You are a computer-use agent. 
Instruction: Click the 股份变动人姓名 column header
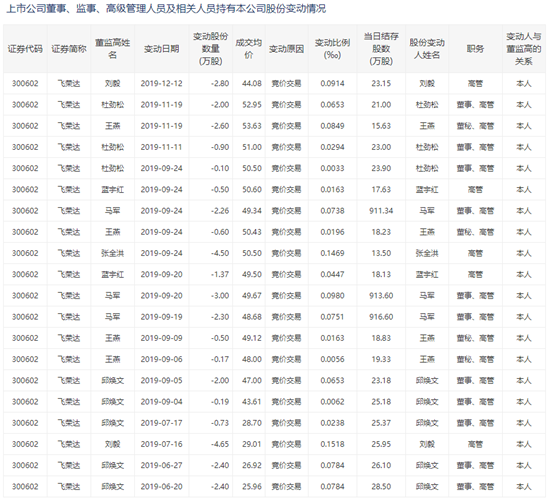(x=427, y=49)
